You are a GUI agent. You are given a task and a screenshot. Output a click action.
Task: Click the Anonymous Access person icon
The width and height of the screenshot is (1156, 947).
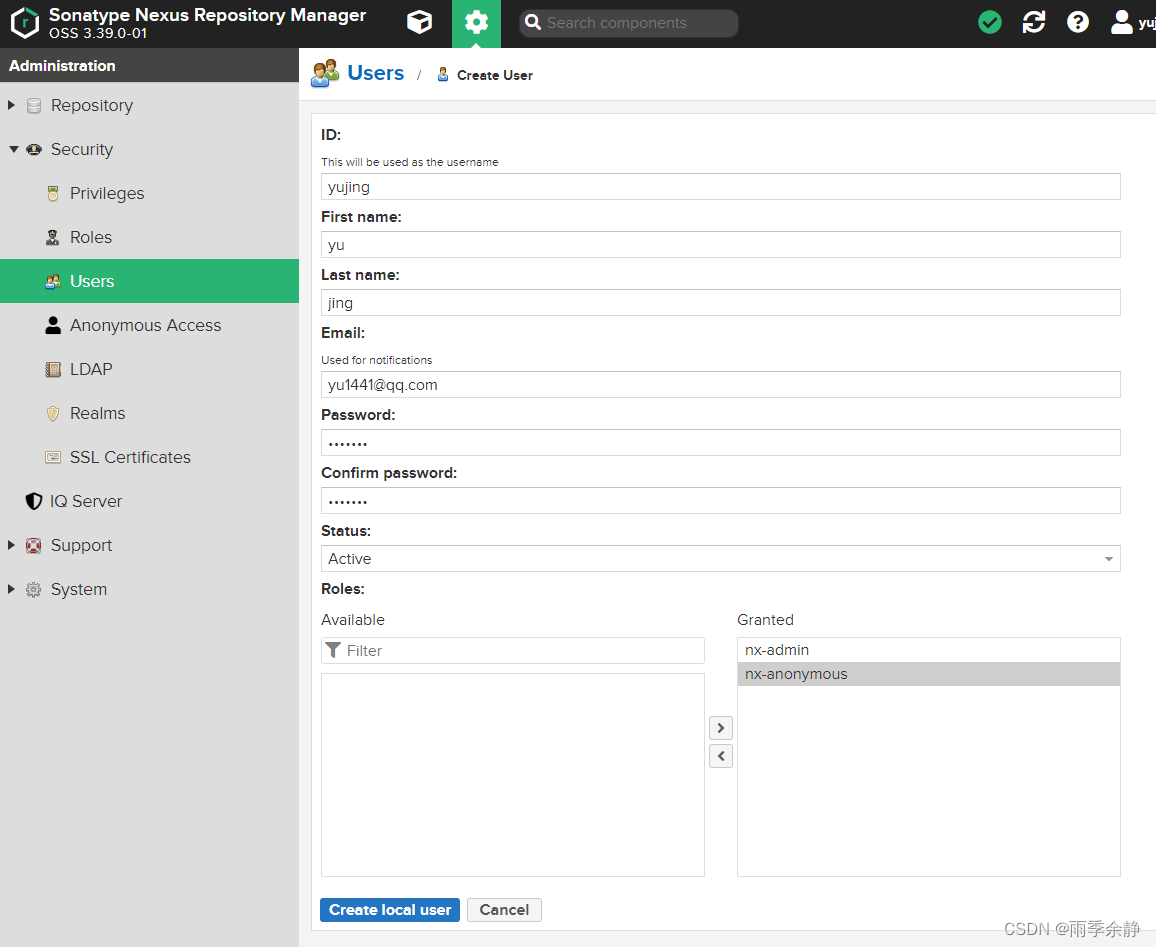pos(53,326)
